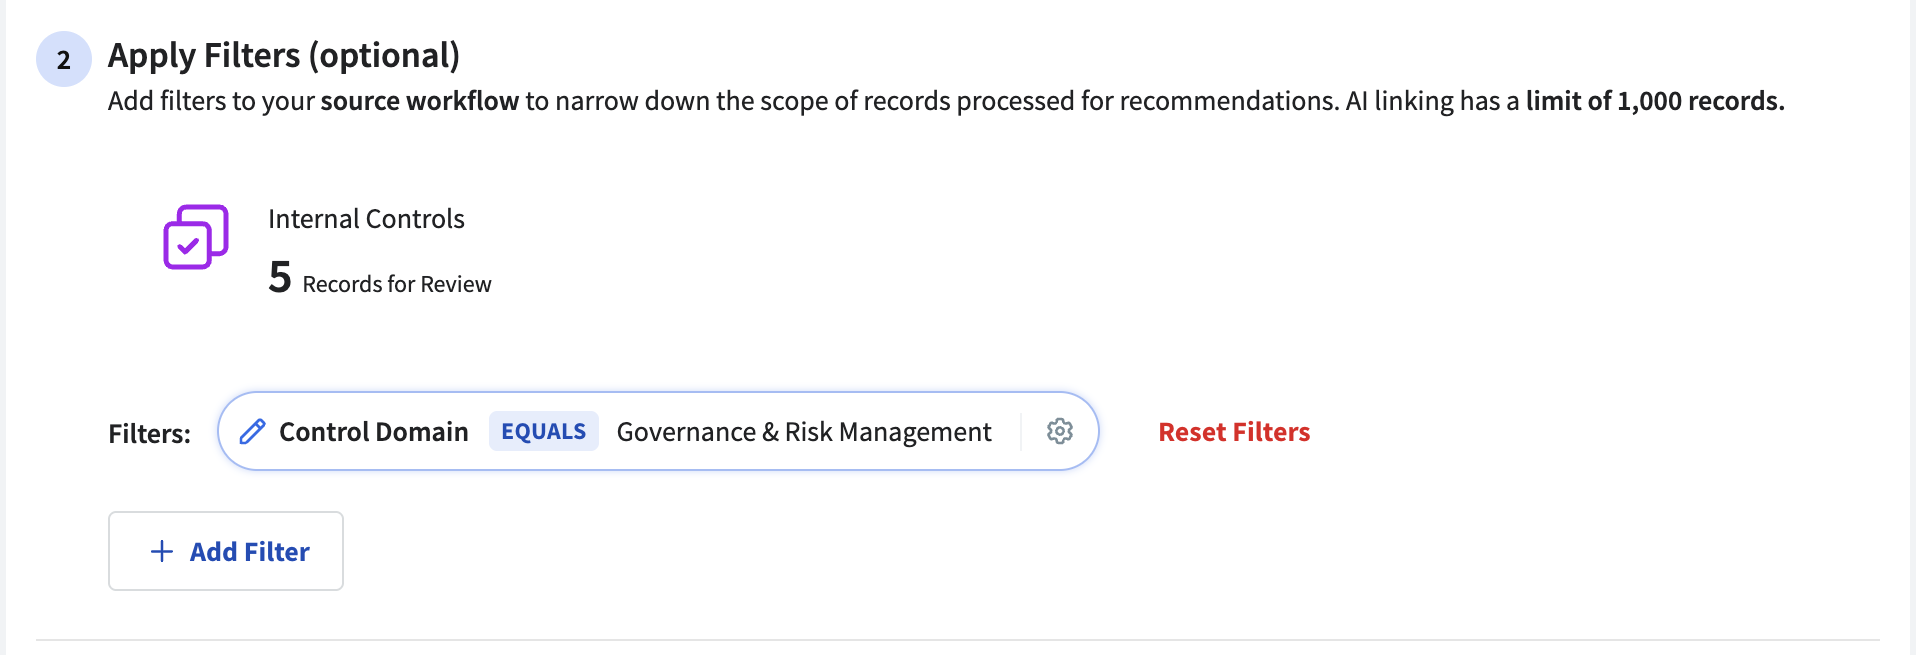The image size is (1916, 655).
Task: Click the Control Domain filter pill
Action: tap(658, 431)
